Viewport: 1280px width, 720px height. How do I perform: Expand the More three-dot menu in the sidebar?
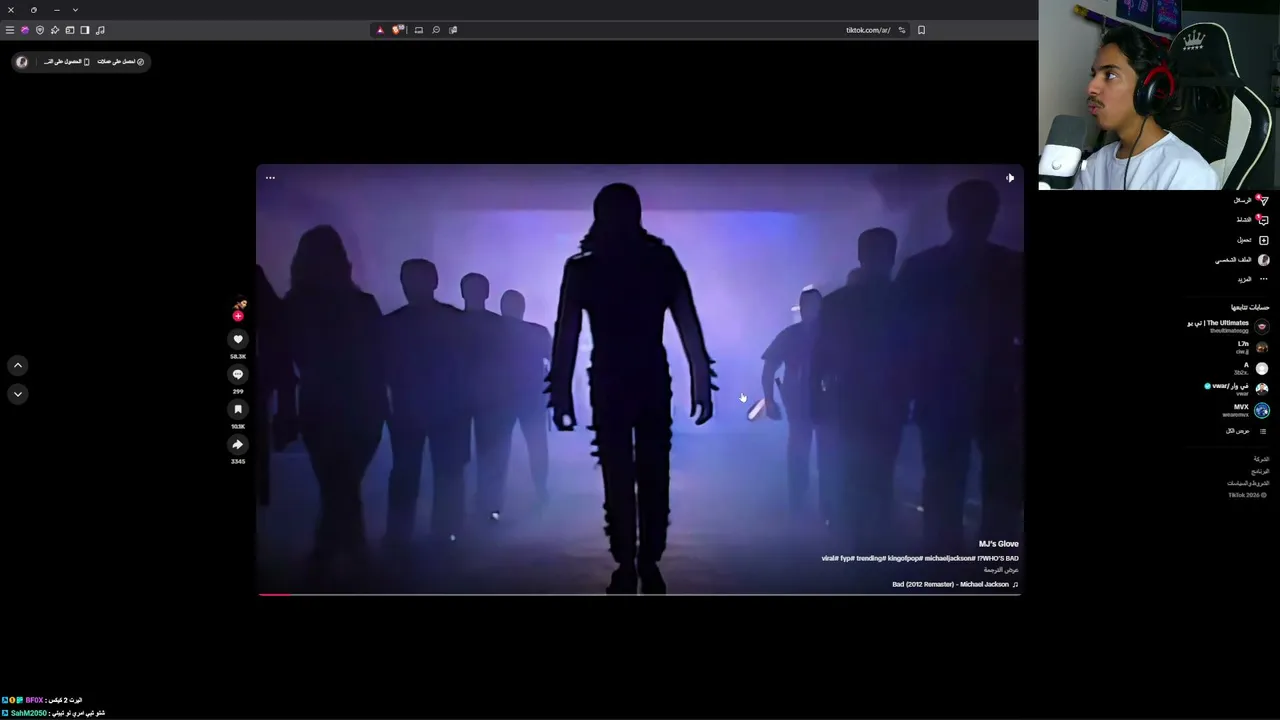point(1263,280)
